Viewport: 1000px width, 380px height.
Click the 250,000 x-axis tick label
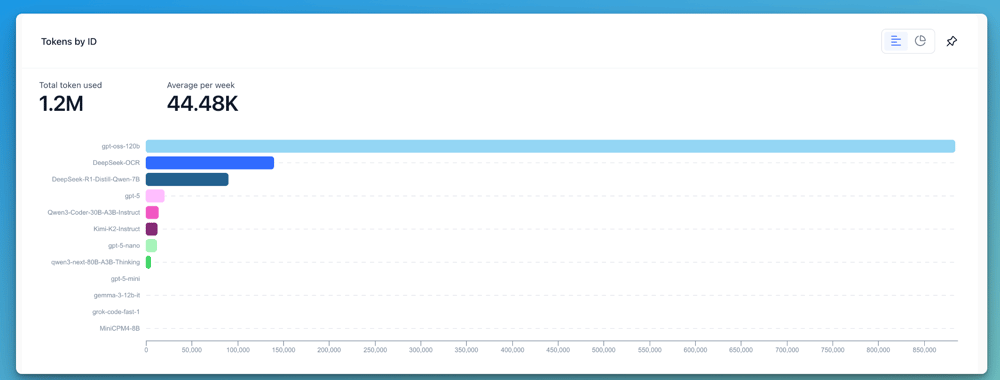tap(375, 350)
